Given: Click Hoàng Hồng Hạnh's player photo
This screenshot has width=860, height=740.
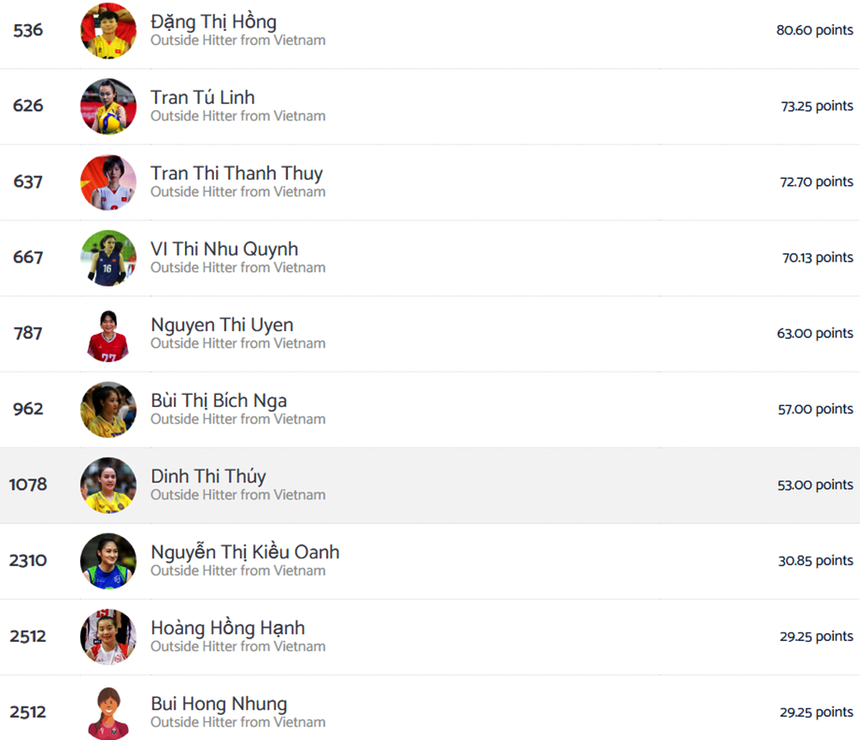Looking at the screenshot, I should coord(108,637).
